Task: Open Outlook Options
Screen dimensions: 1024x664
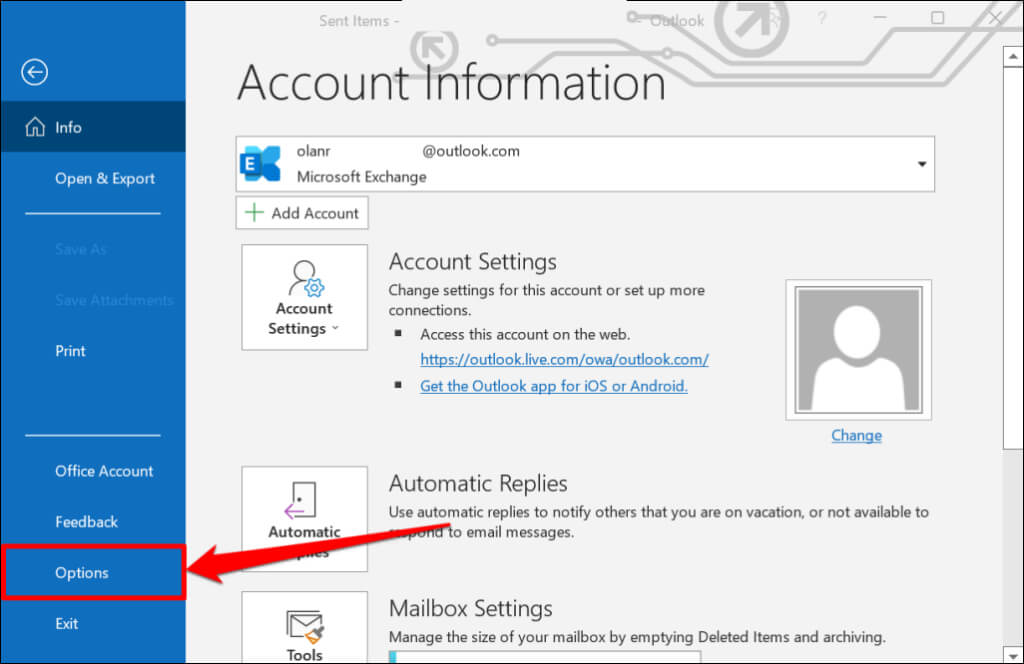Action: 82,573
